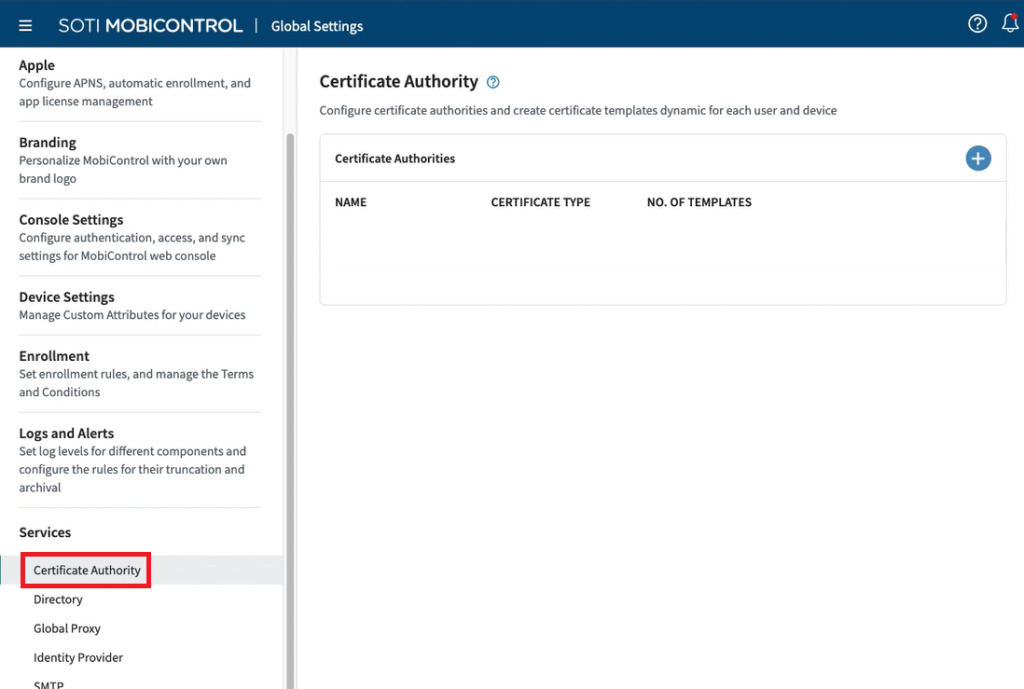Viewport: 1024px width, 689px height.
Task: Open Device Settings section
Action: click(66, 297)
